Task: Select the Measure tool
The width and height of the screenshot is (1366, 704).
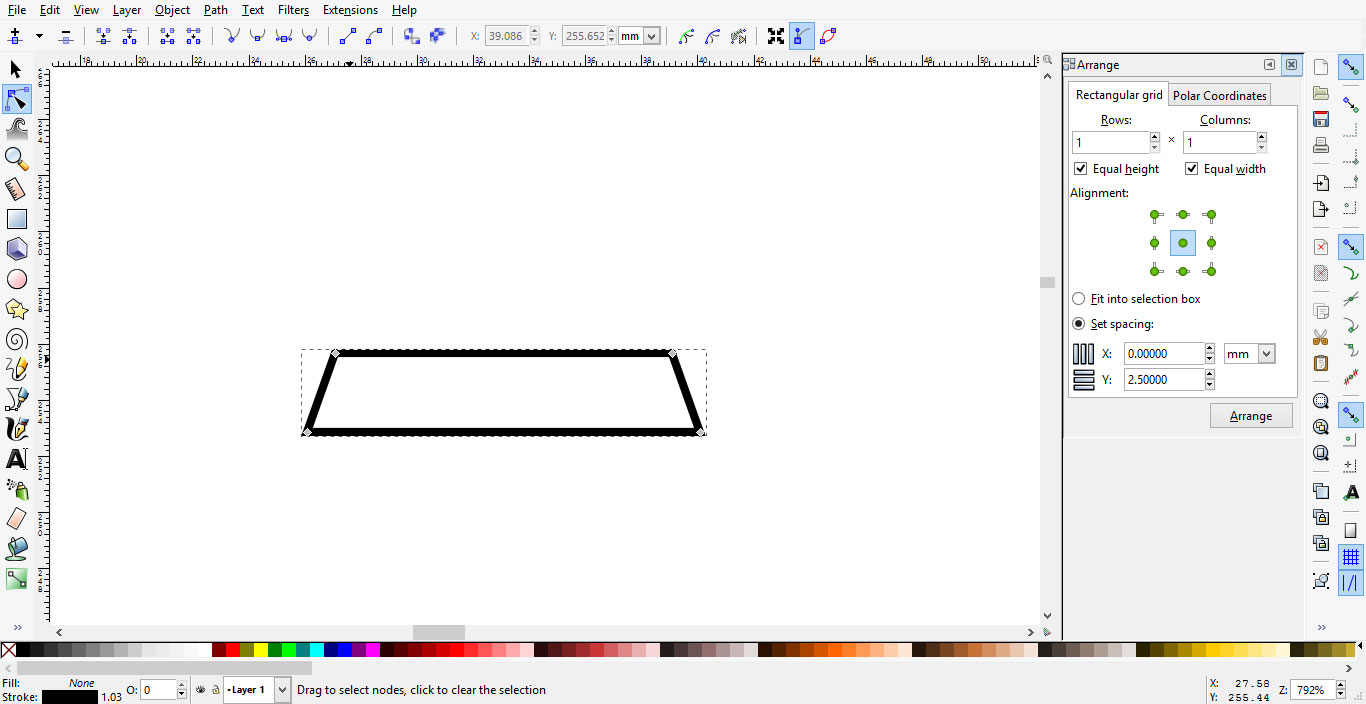Action: [x=16, y=189]
